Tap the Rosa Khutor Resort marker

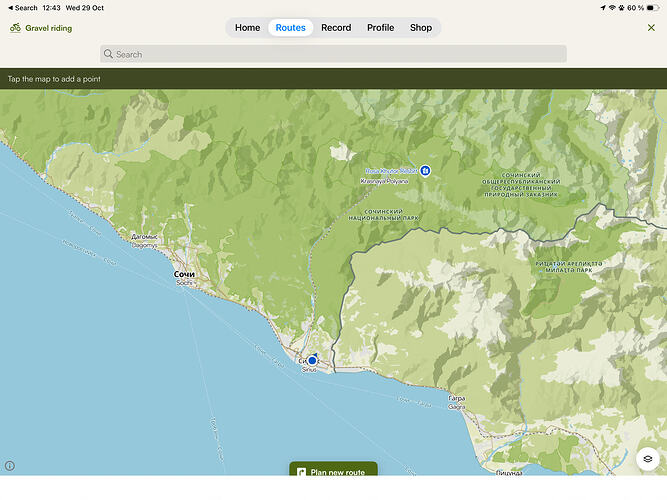click(x=425, y=171)
